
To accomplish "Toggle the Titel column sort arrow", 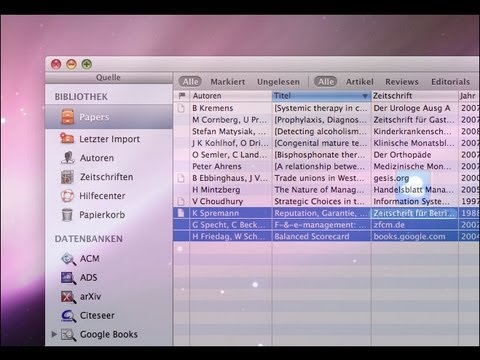I will pyautogui.click(x=365, y=96).
